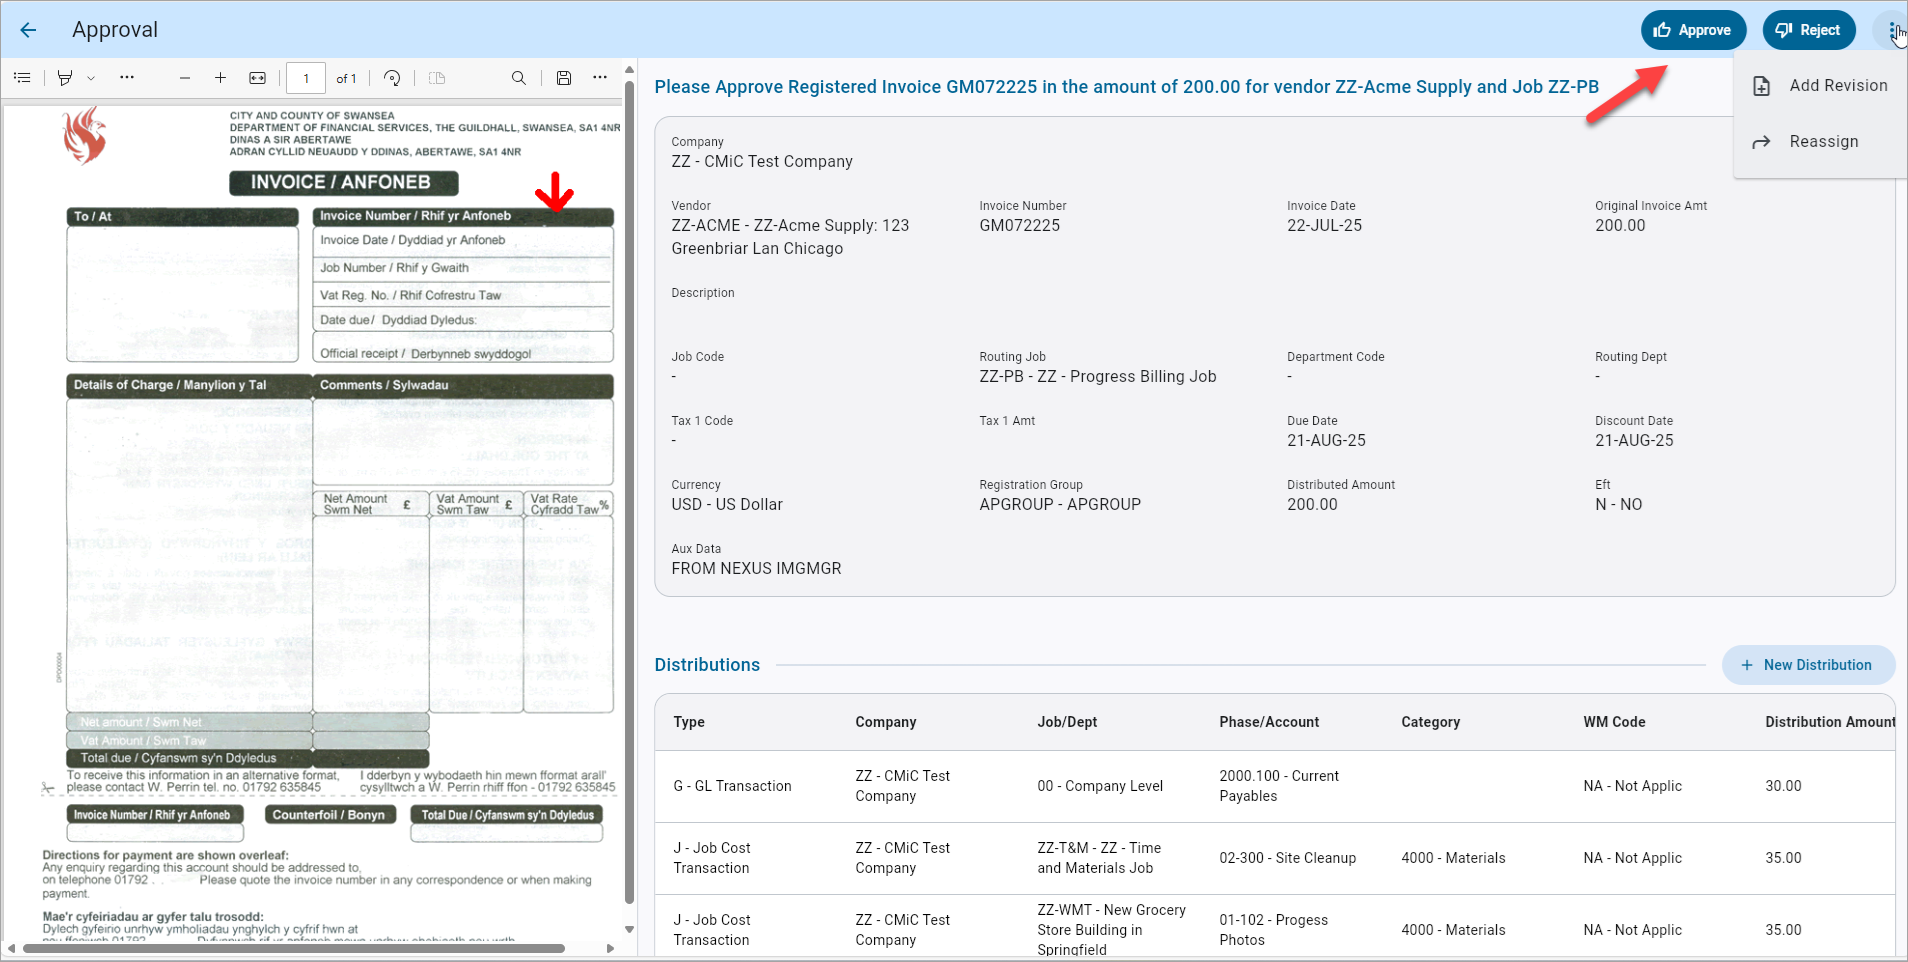Click invoice date 22-JUL-25 value
Viewport: 1908px width, 962px height.
point(1324,226)
